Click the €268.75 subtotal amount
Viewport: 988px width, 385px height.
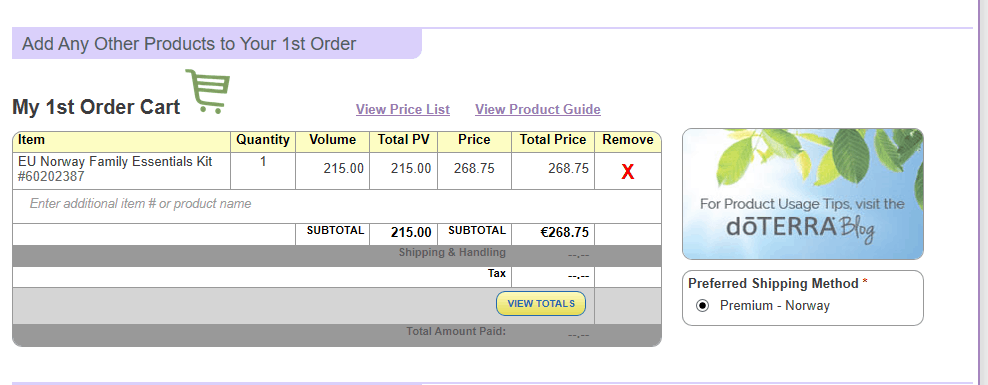click(x=565, y=233)
